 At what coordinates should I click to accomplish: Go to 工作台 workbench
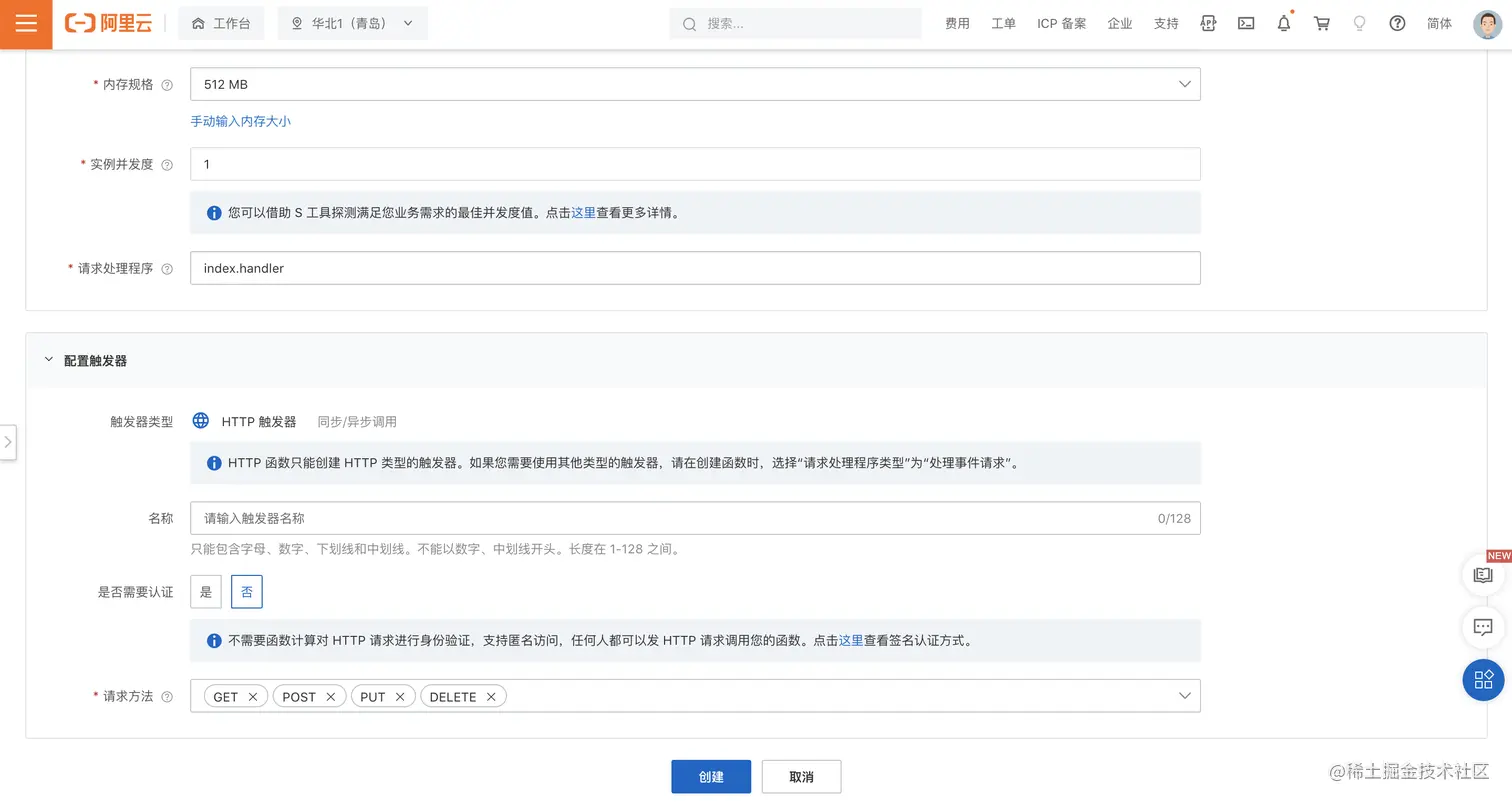pyautogui.click(x=221, y=24)
